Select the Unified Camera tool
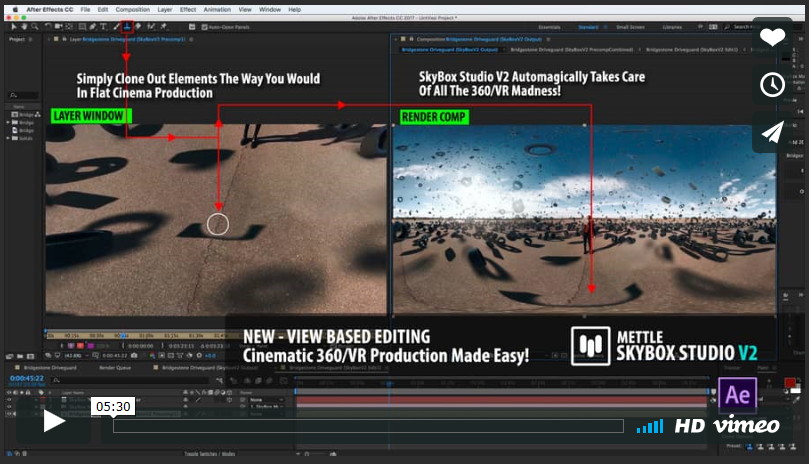The height and width of the screenshot is (464, 809). point(58,26)
